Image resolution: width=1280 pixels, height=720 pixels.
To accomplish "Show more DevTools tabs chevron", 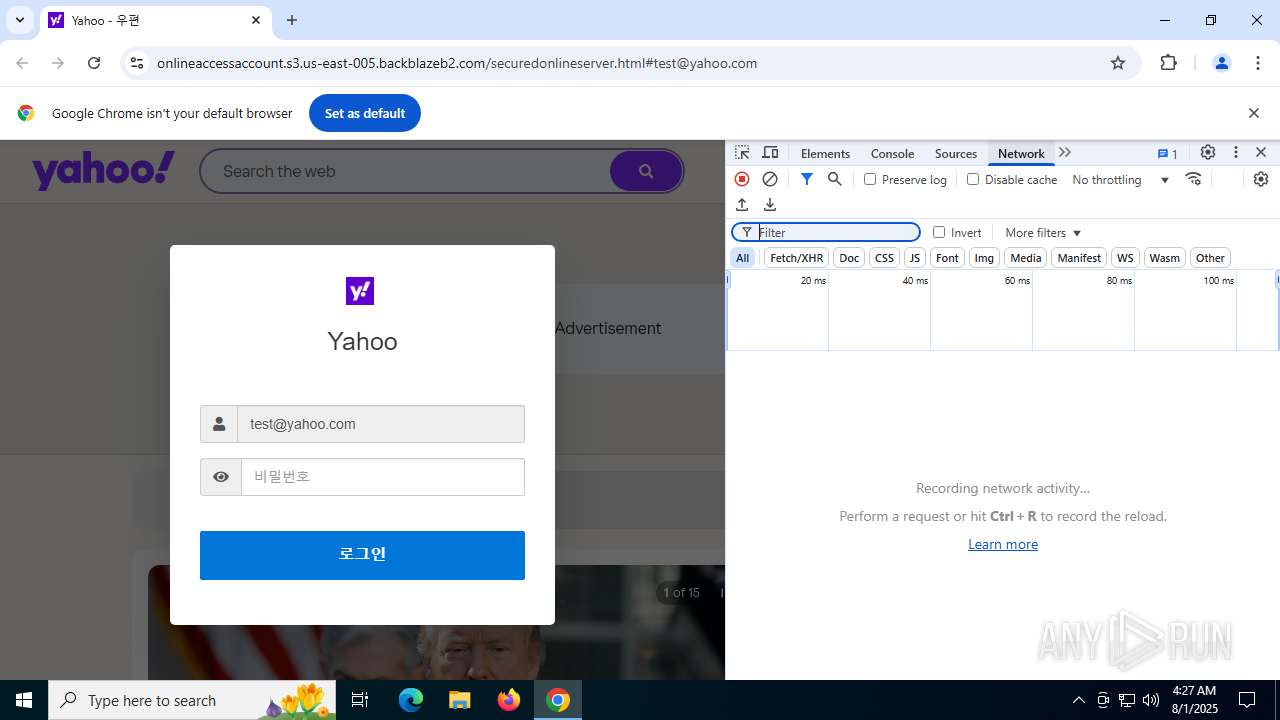I will tap(1065, 153).
